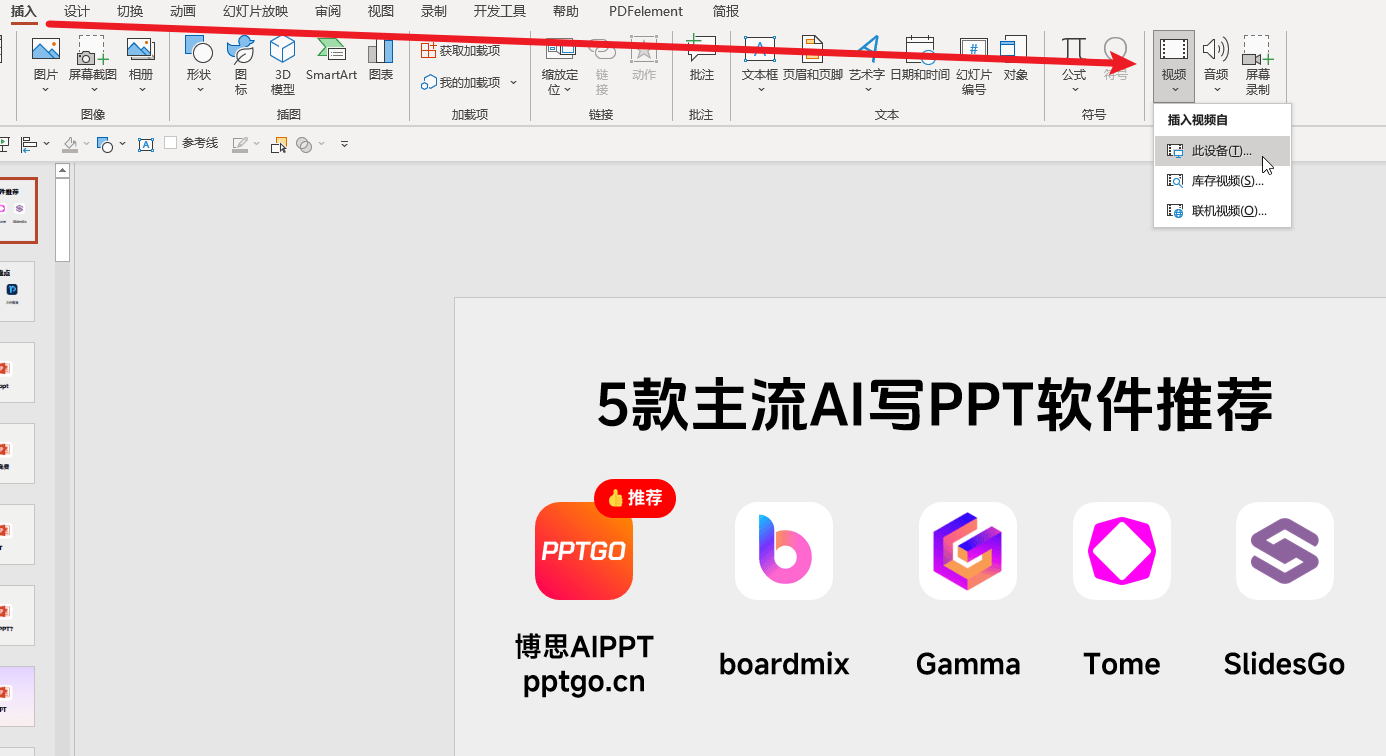
Task: Expand the 我的加载项 dropdown arrow
Action: click(514, 83)
